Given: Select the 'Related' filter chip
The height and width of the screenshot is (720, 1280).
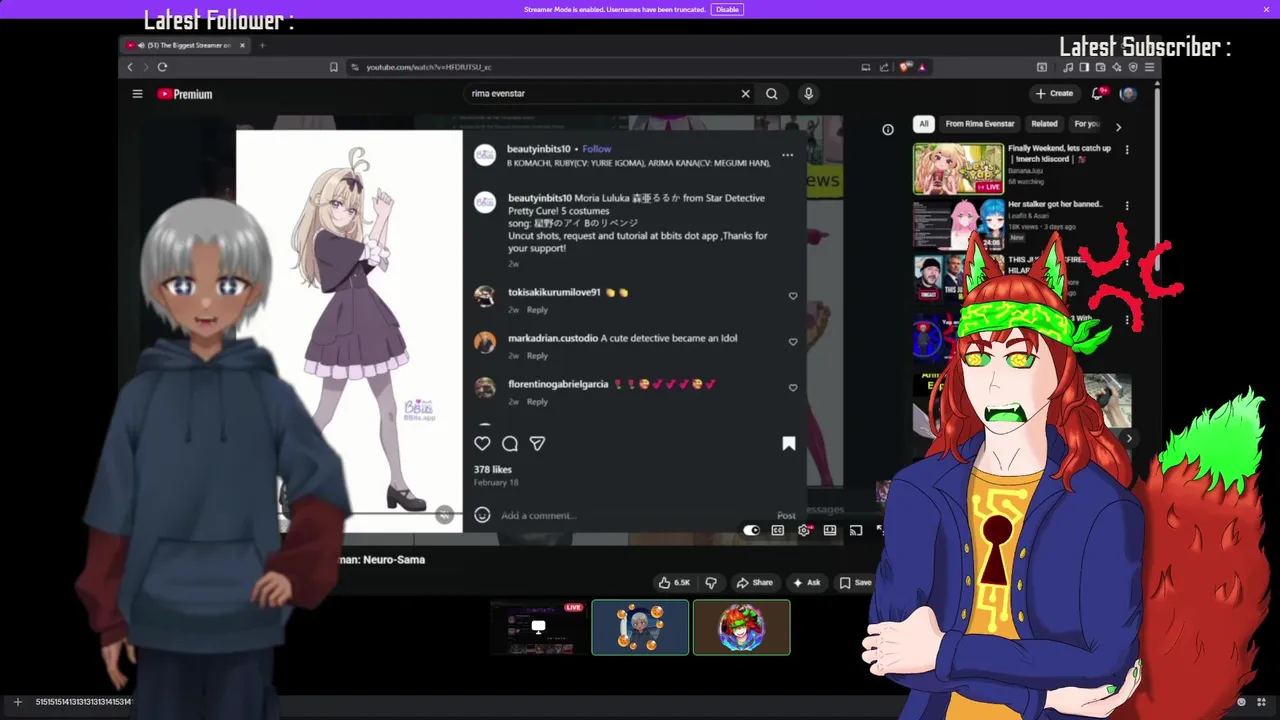Looking at the screenshot, I should [x=1044, y=124].
